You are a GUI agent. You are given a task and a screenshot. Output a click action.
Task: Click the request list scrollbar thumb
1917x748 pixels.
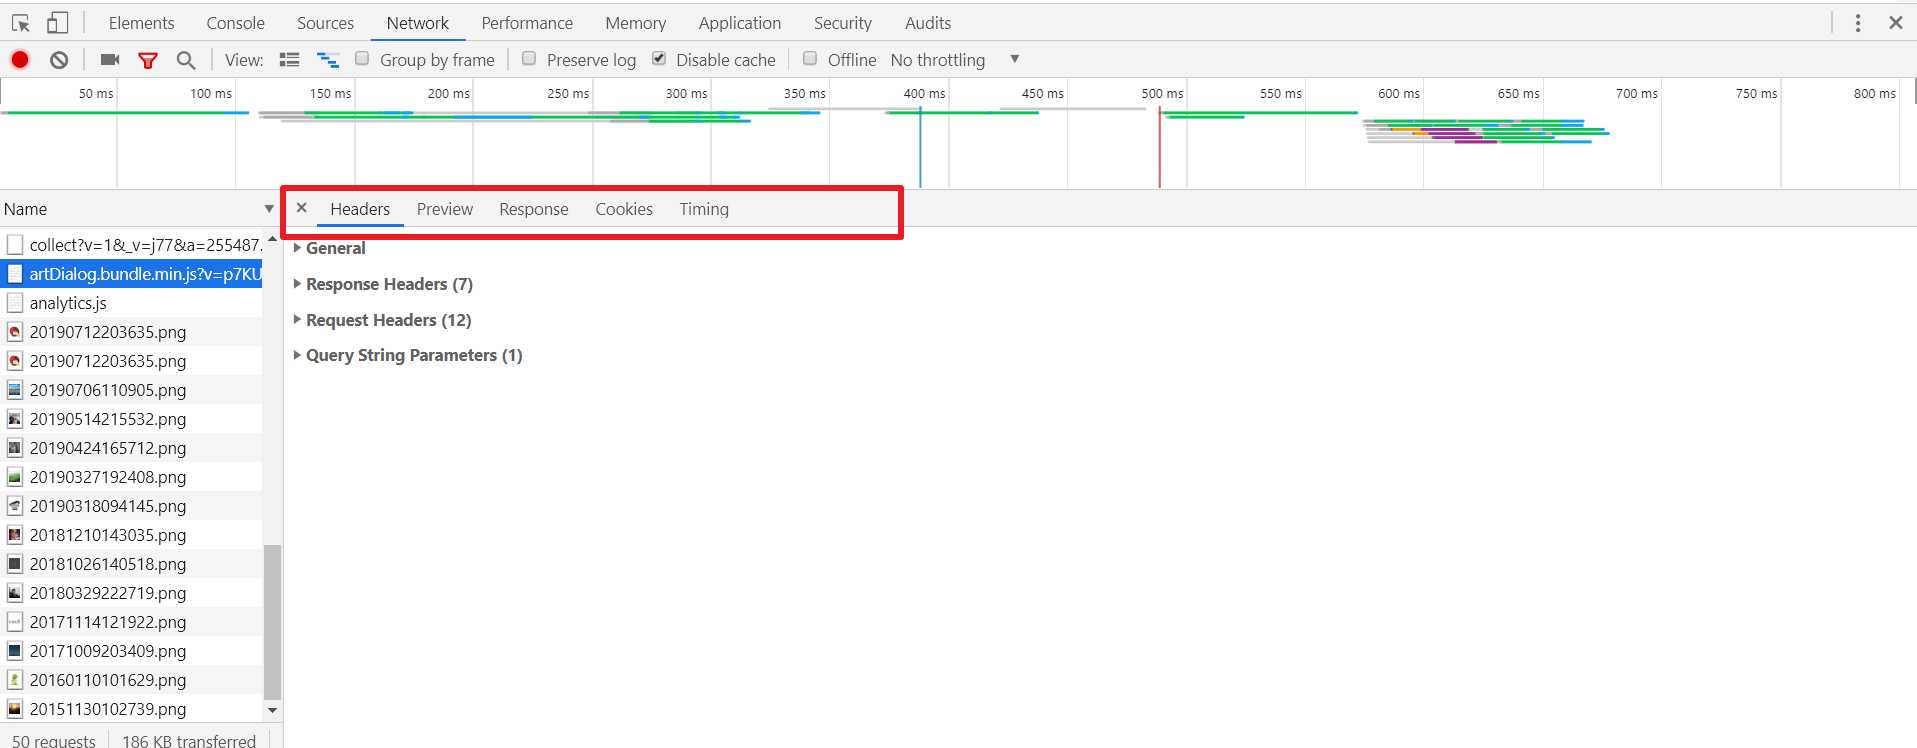pyautogui.click(x=272, y=622)
